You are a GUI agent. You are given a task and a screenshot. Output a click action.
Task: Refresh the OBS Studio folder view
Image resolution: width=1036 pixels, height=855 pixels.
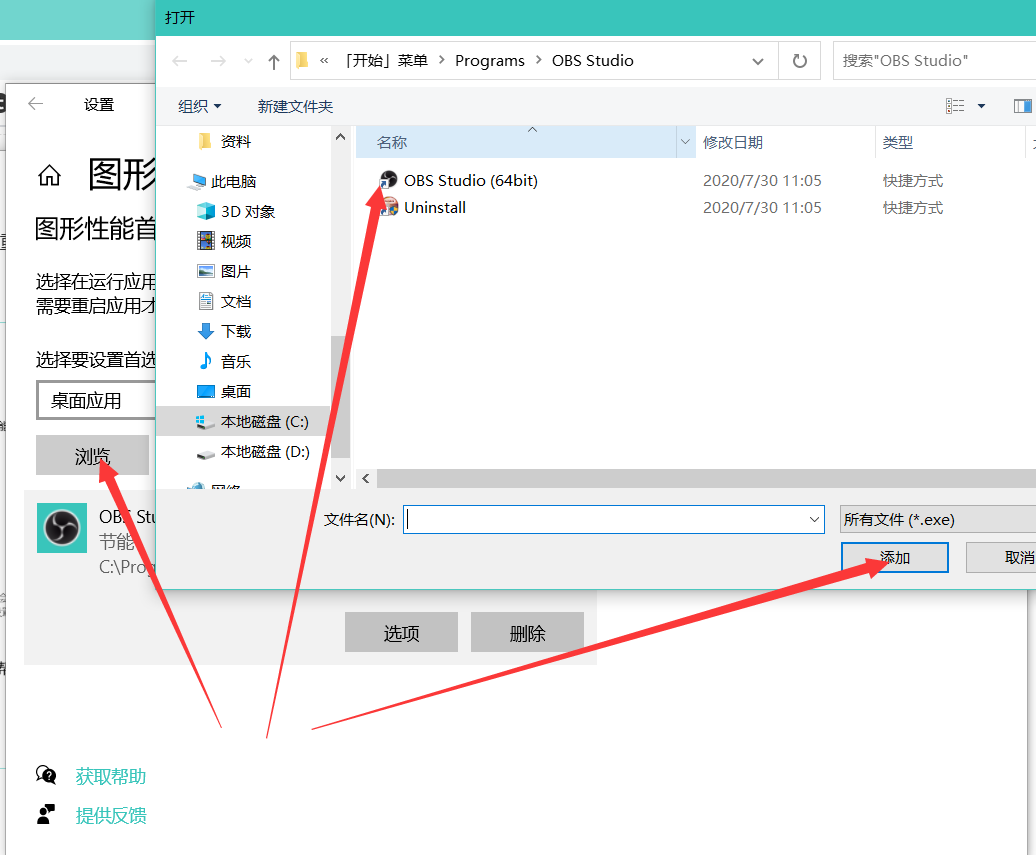click(x=799, y=61)
